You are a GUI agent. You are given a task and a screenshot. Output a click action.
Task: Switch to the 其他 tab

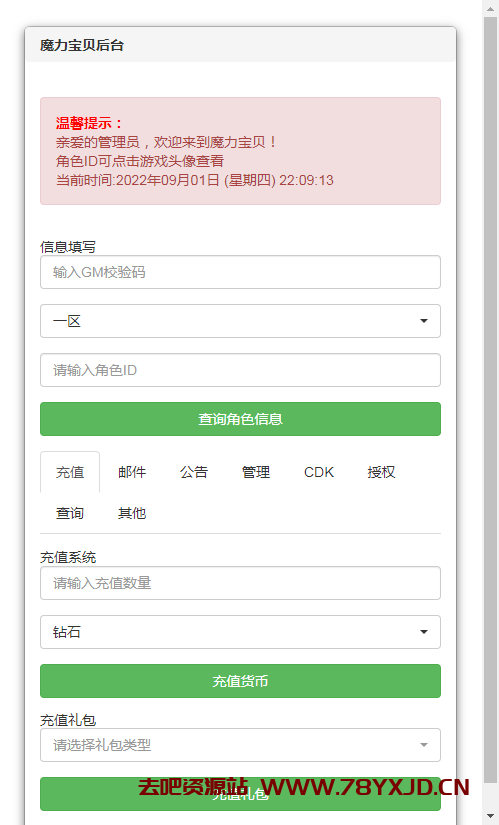point(132,513)
